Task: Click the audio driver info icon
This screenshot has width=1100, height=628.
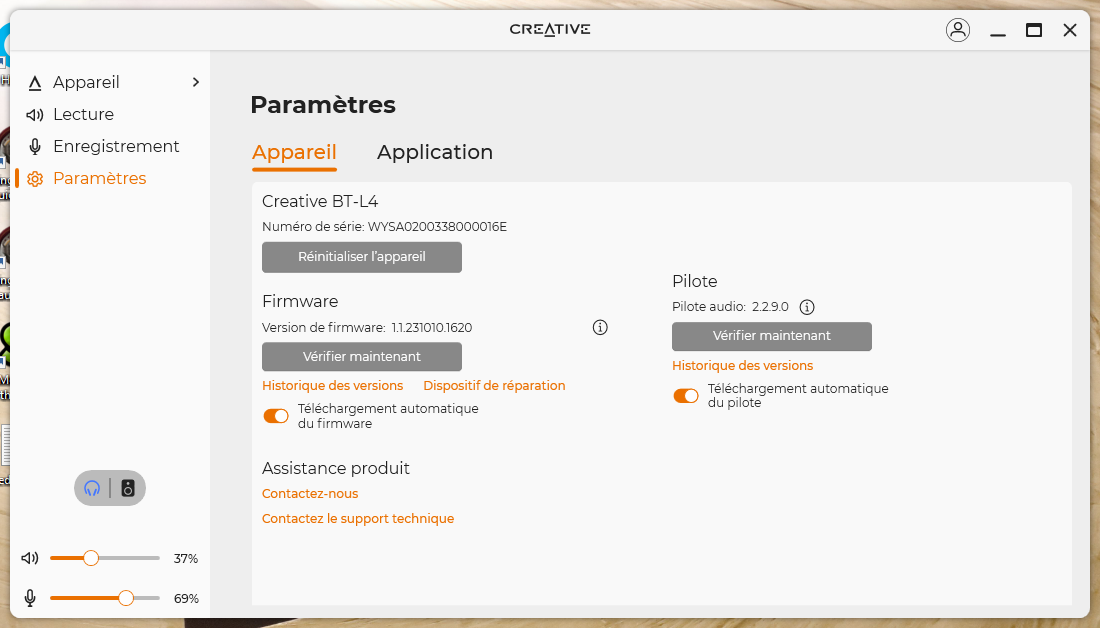Action: [807, 307]
